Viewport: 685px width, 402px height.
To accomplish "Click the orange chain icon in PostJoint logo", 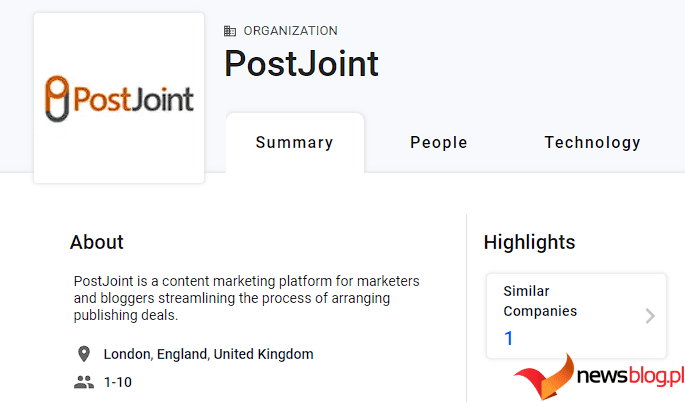I will pos(59,98).
